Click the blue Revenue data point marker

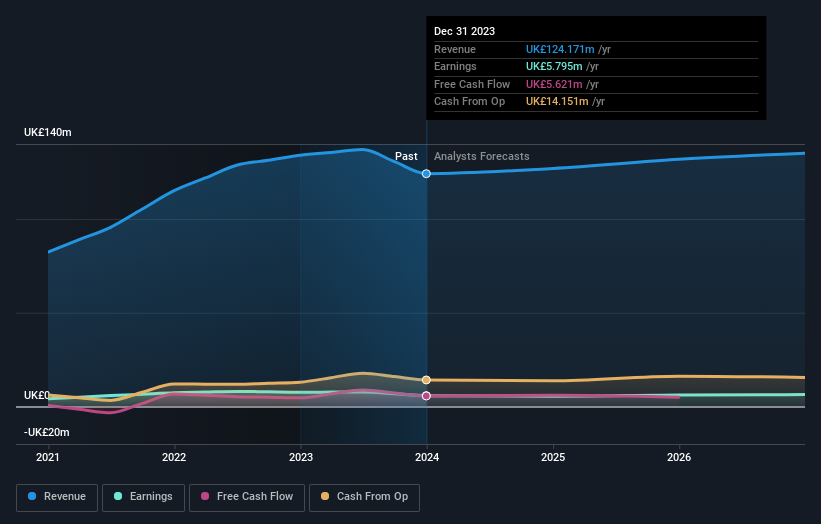pos(426,174)
